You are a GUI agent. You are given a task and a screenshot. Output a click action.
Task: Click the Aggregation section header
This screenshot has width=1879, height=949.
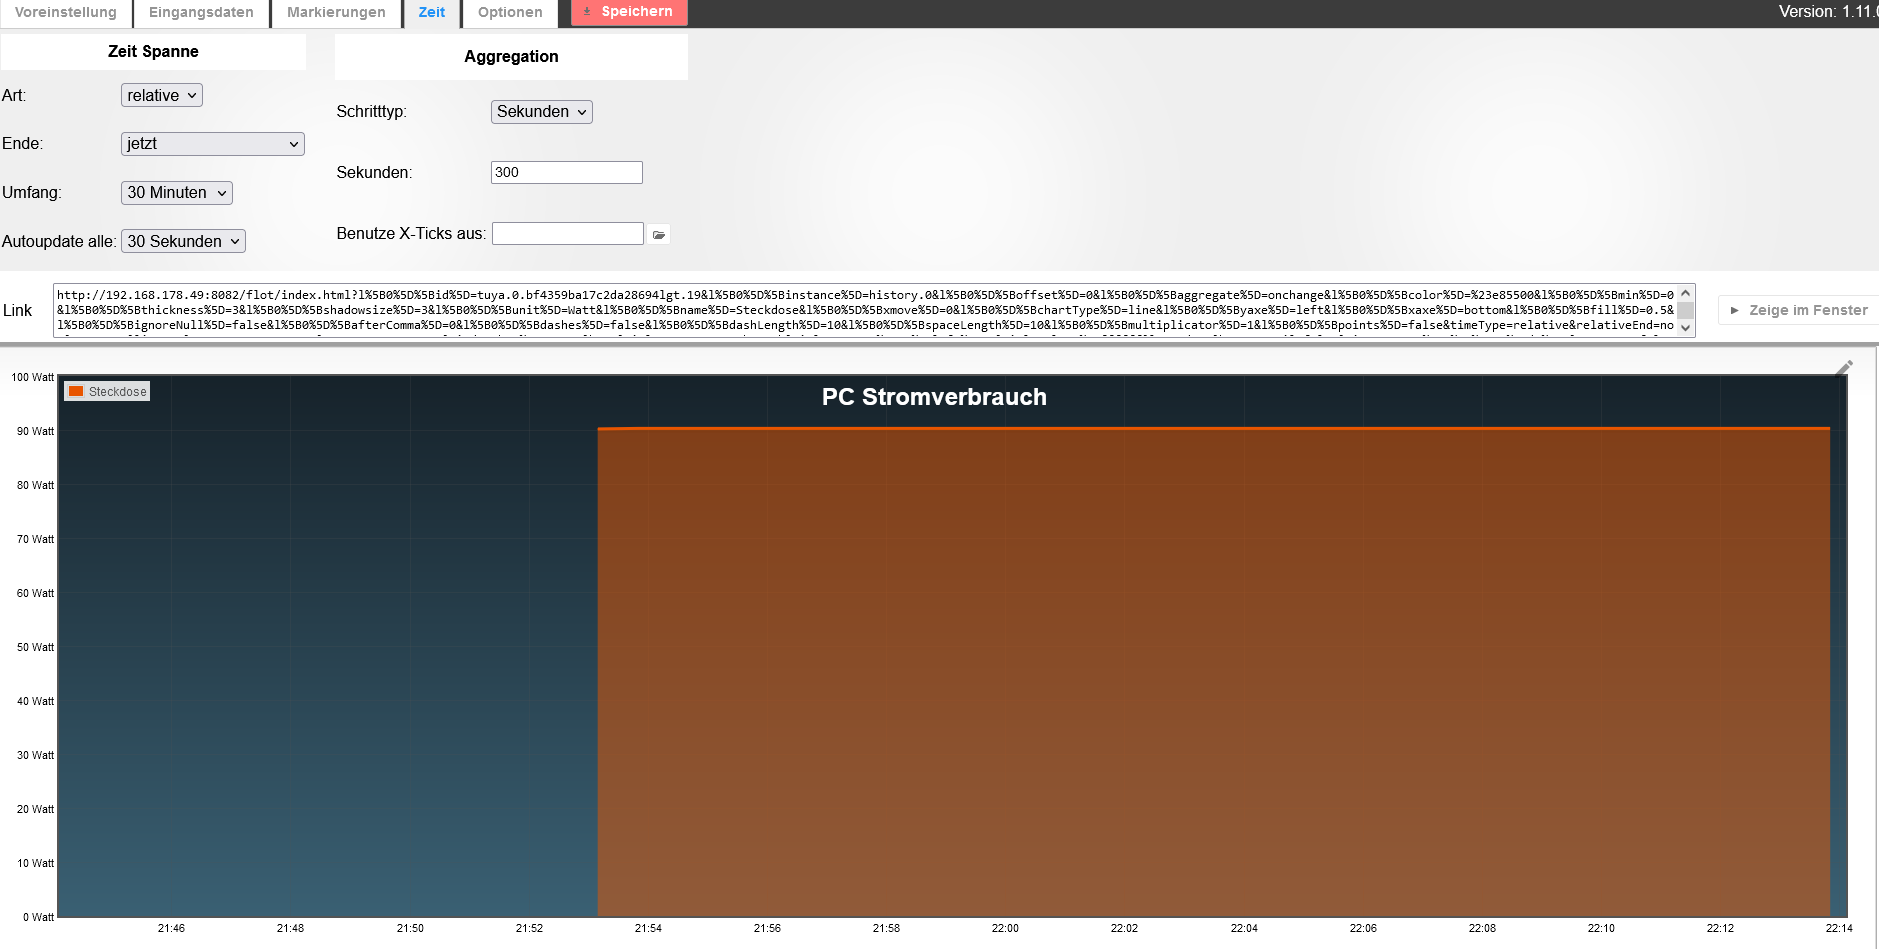pos(511,56)
